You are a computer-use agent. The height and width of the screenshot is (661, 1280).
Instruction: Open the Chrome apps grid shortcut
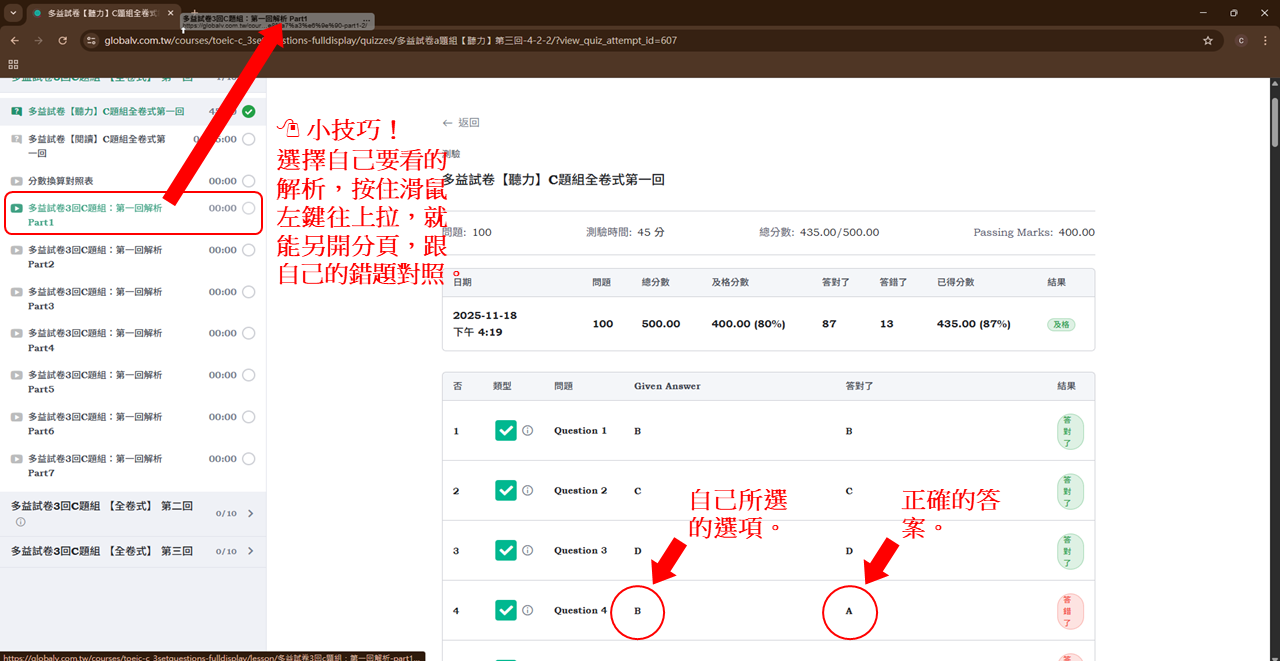pos(14,64)
